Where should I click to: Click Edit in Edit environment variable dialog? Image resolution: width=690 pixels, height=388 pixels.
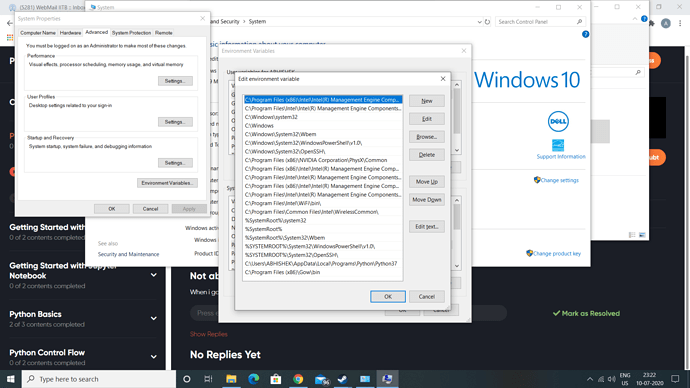tap(426, 119)
